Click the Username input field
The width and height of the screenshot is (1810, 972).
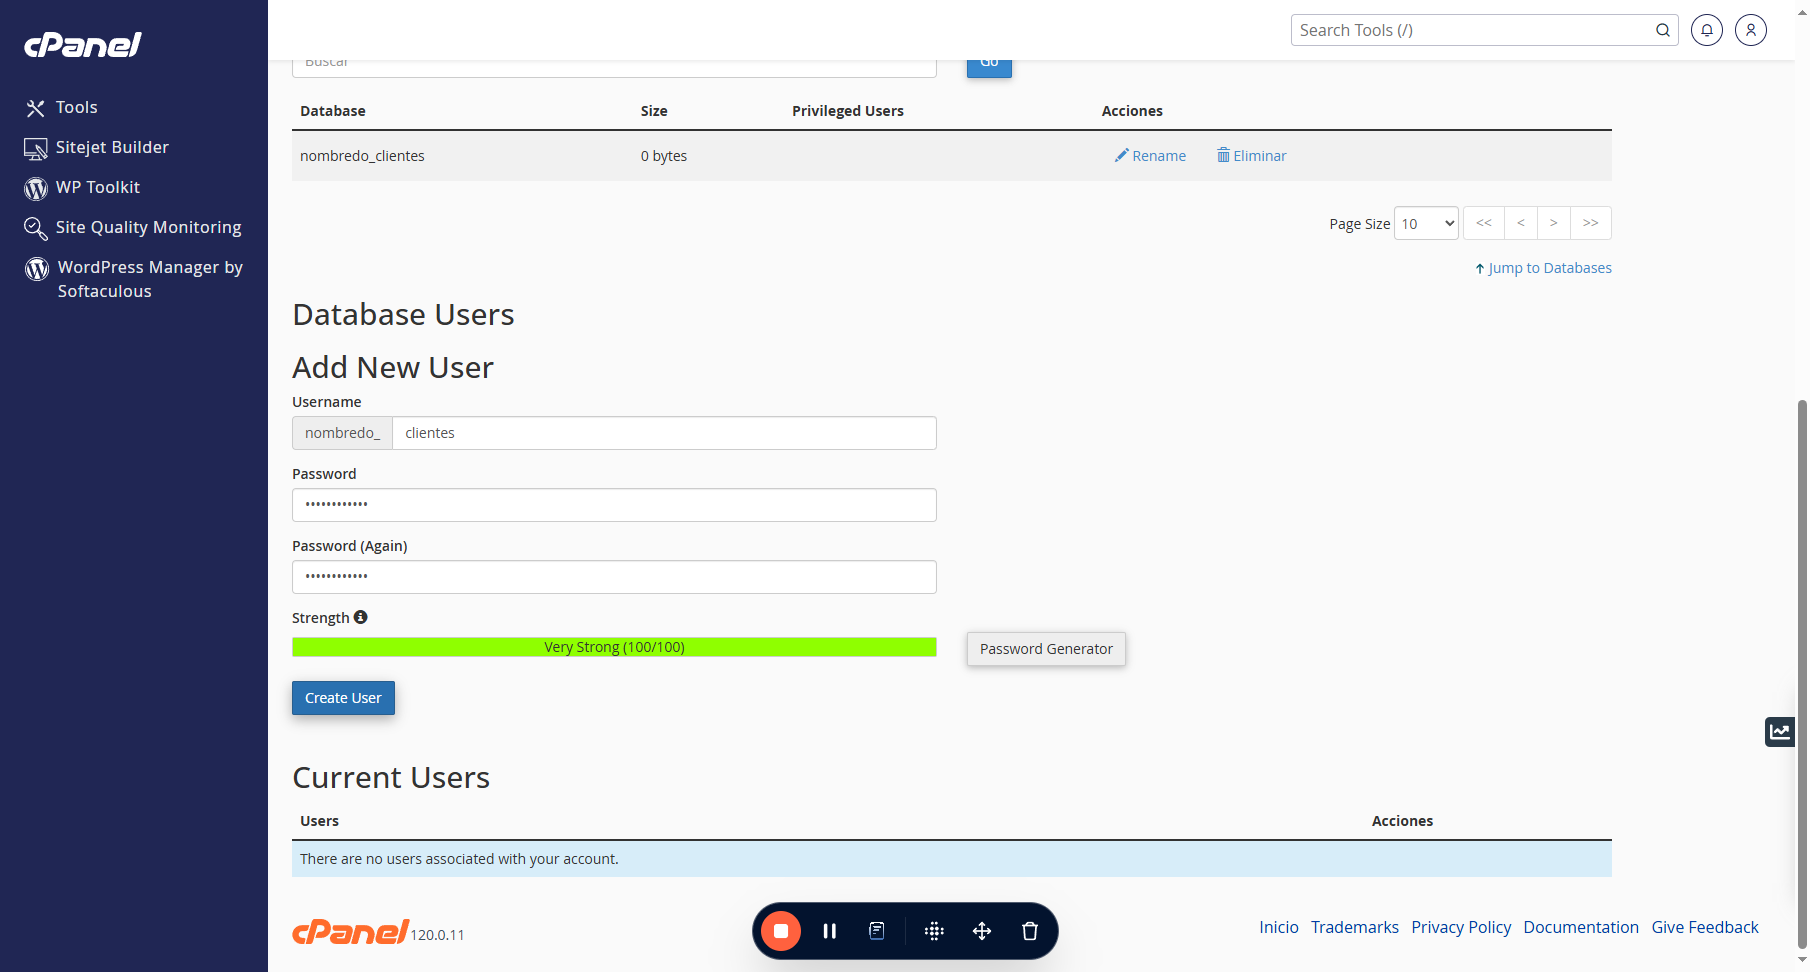[664, 433]
